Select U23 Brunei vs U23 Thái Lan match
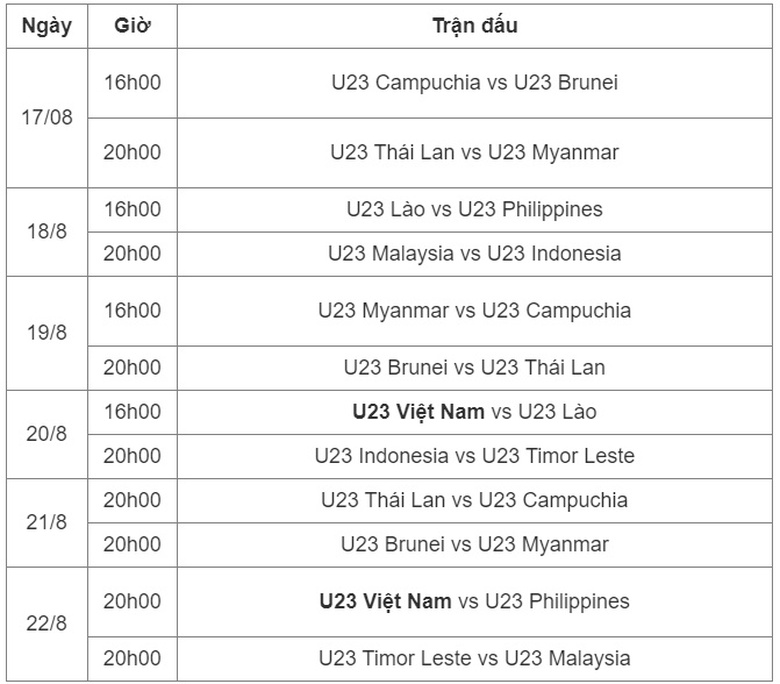 pos(474,367)
